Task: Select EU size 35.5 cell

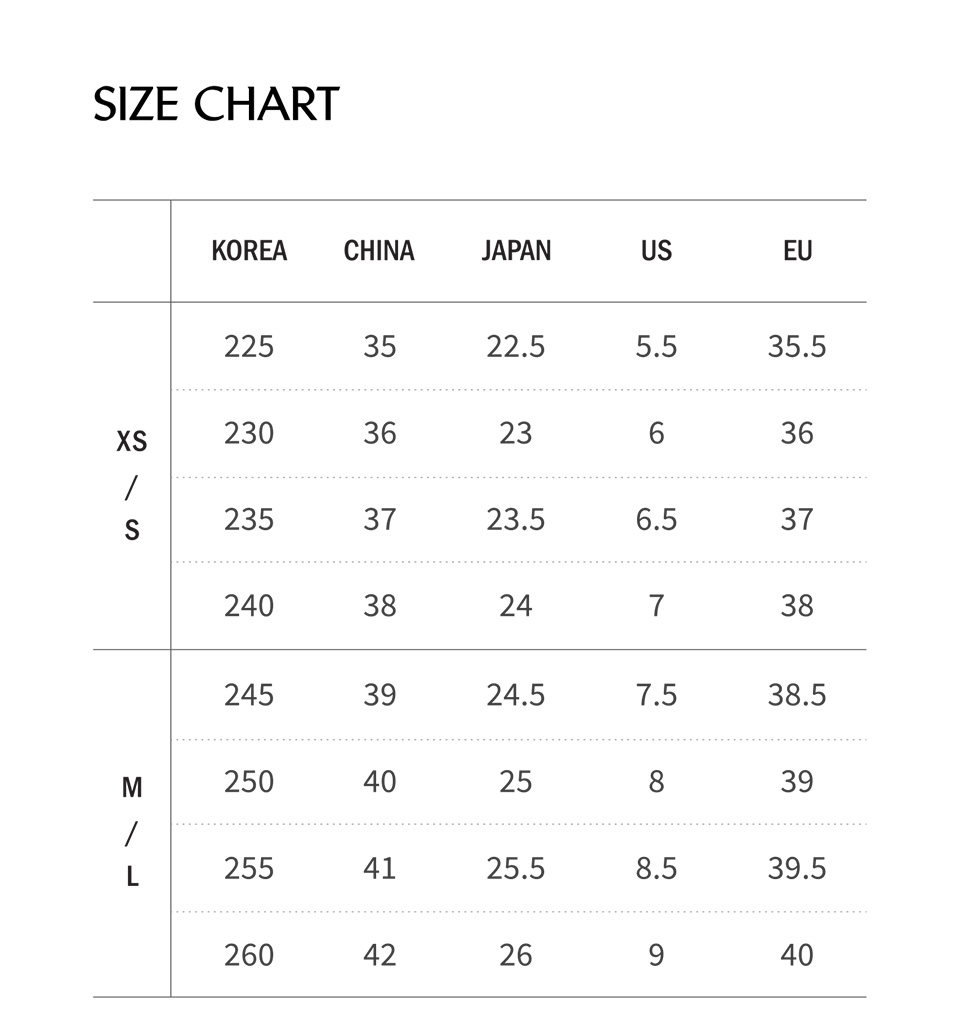Action: pos(797,346)
